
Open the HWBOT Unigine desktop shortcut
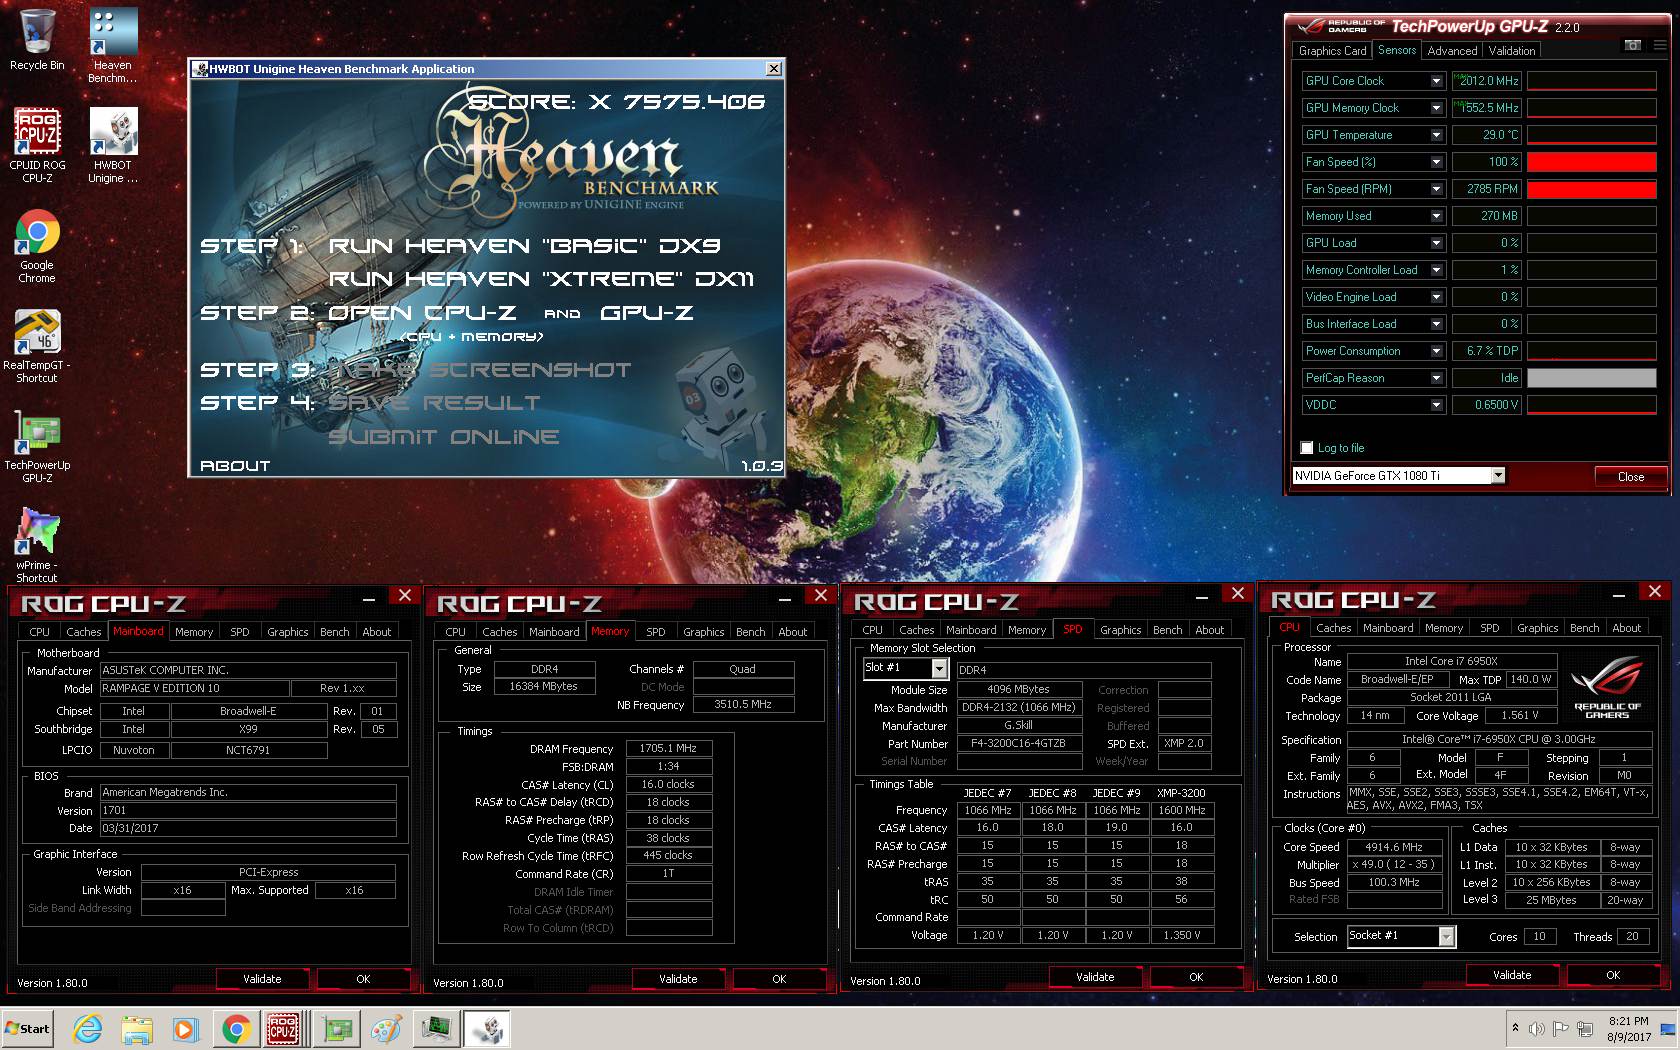click(x=113, y=146)
